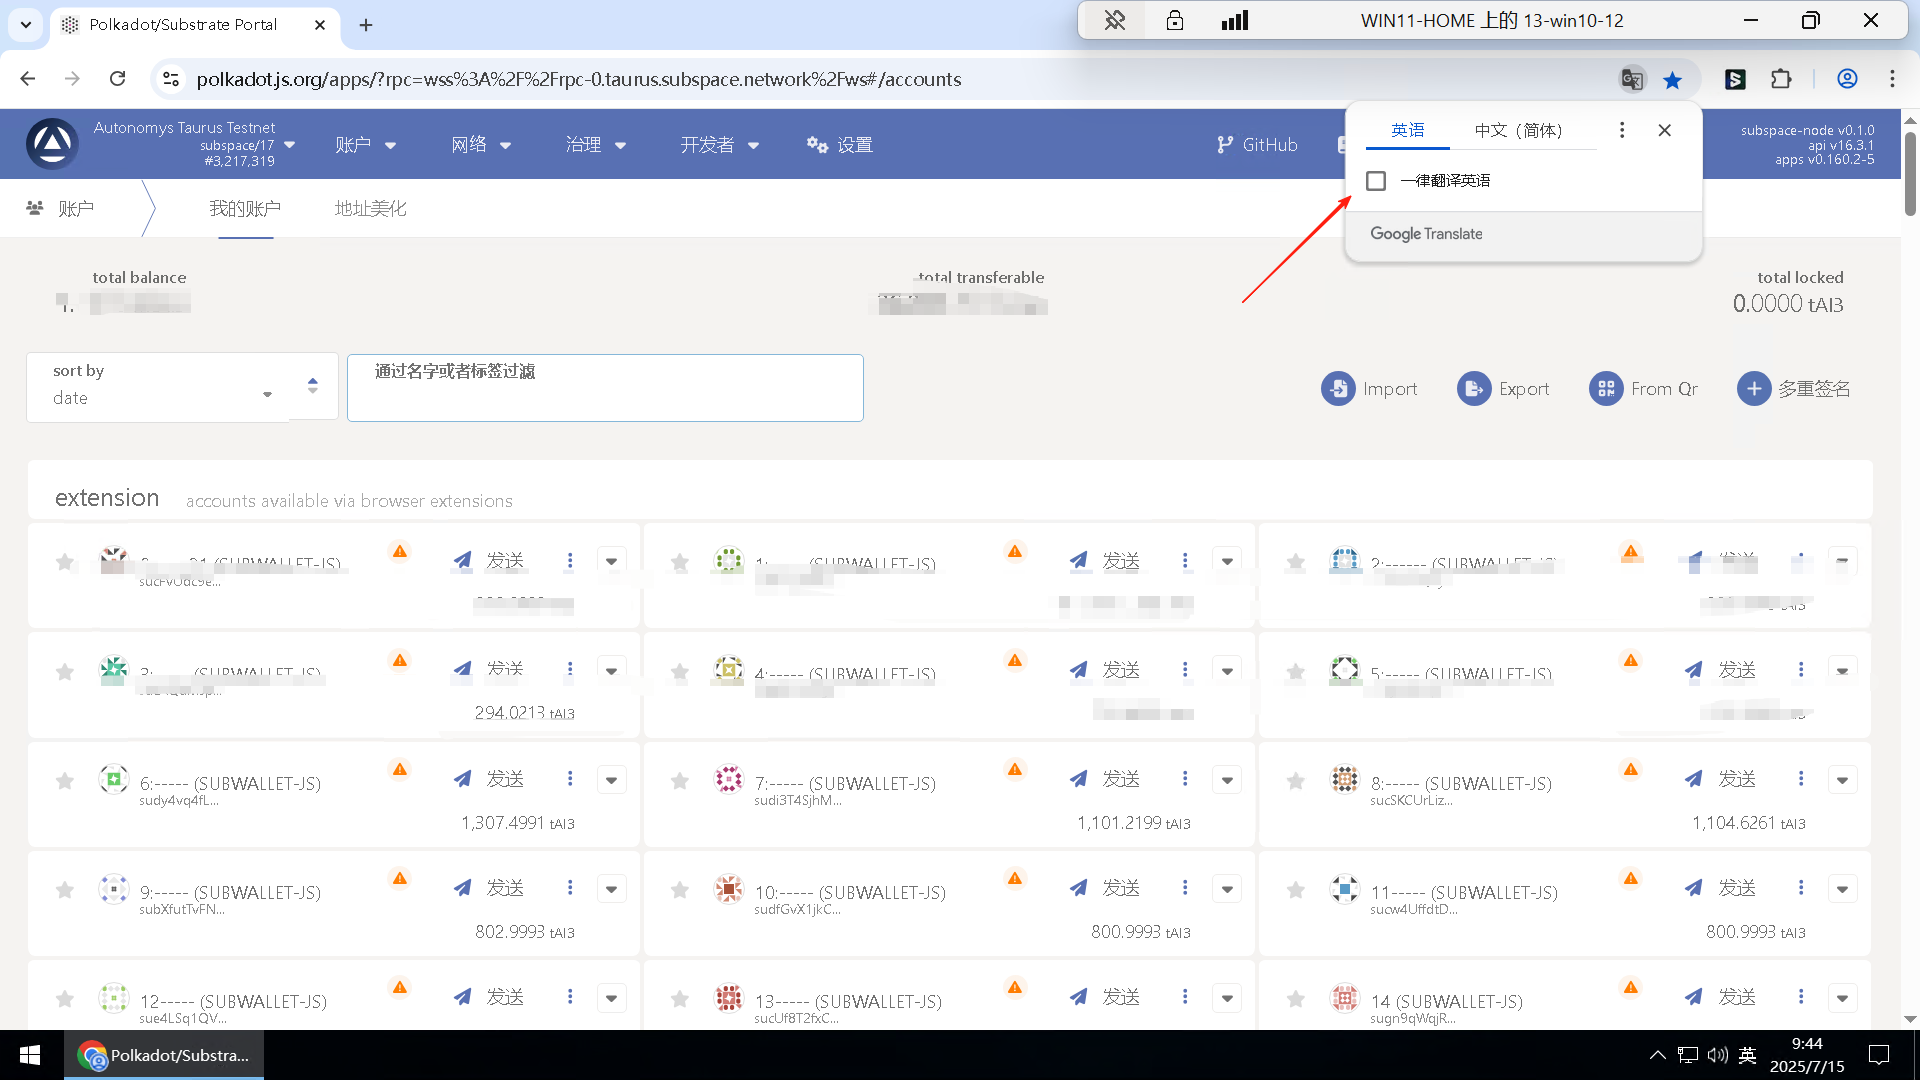Click the bookmark star icon in address bar
Screen dimensions: 1920x1080
pos(1672,79)
